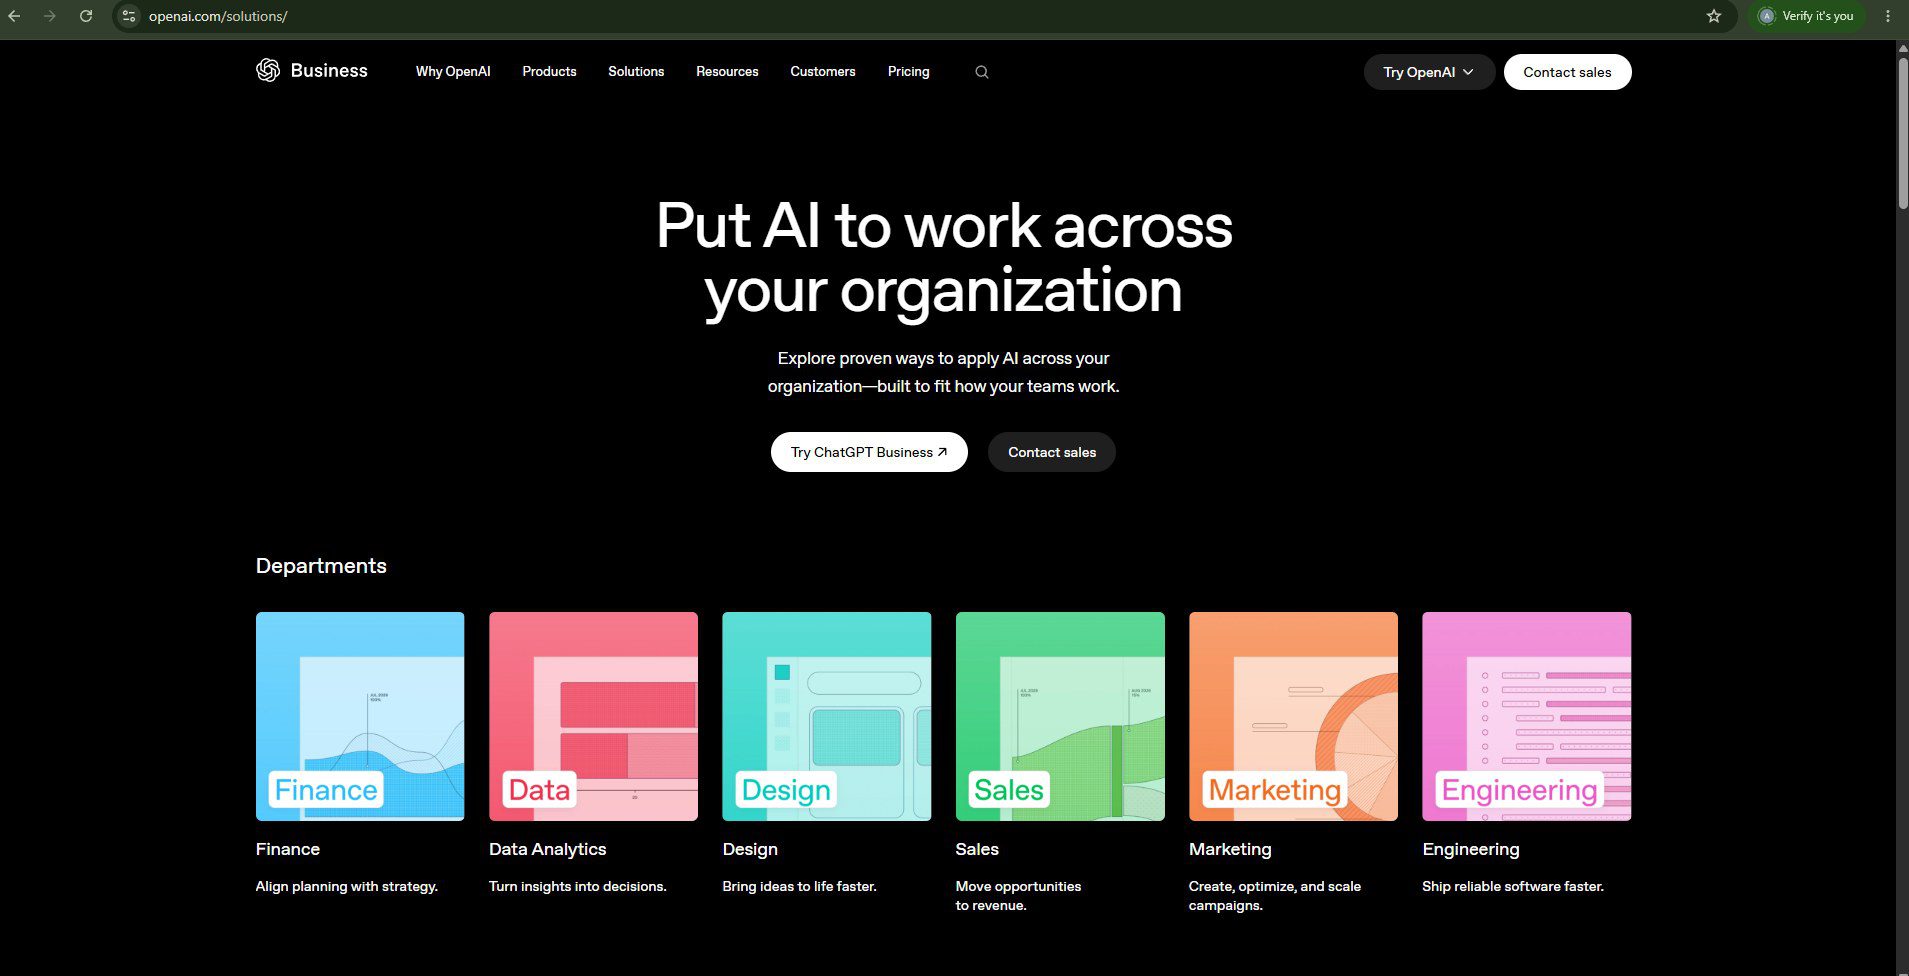Click "Turn insights into decisions." text
Screen dimensions: 1909x976
pyautogui.click(x=578, y=886)
